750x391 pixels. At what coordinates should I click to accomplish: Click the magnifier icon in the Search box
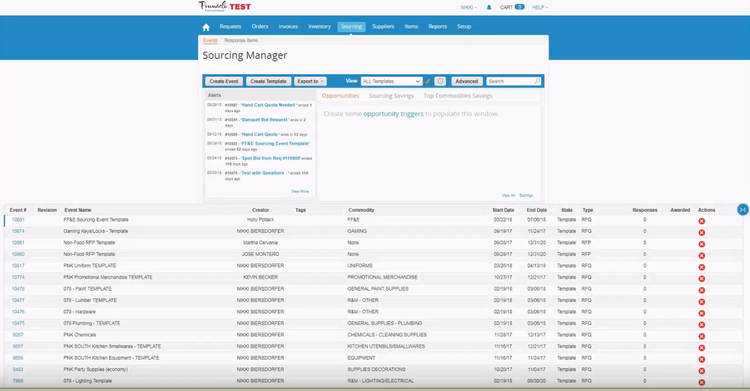click(x=537, y=81)
